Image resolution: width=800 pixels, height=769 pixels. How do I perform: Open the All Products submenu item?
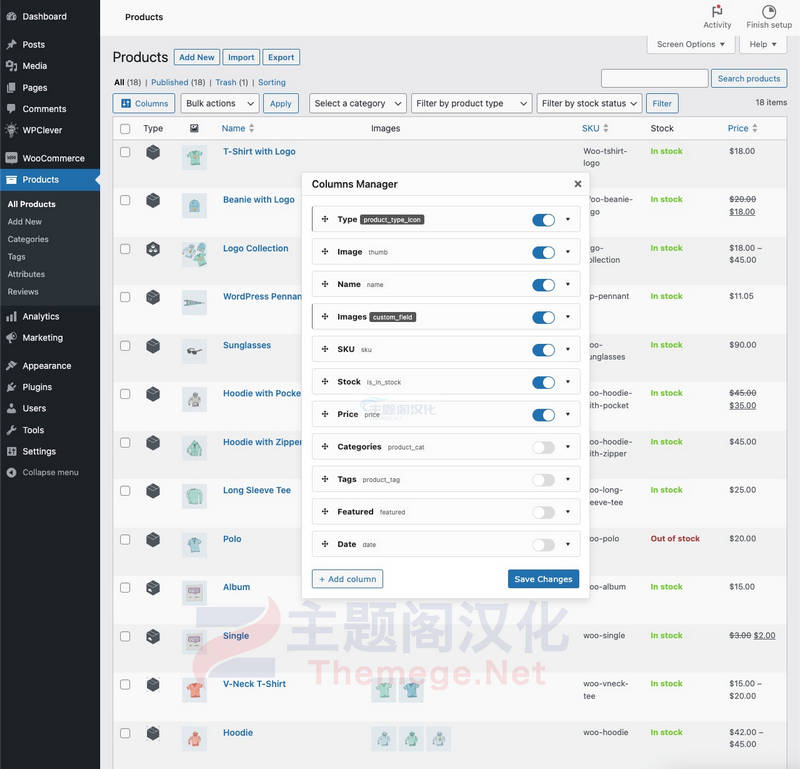coord(32,204)
